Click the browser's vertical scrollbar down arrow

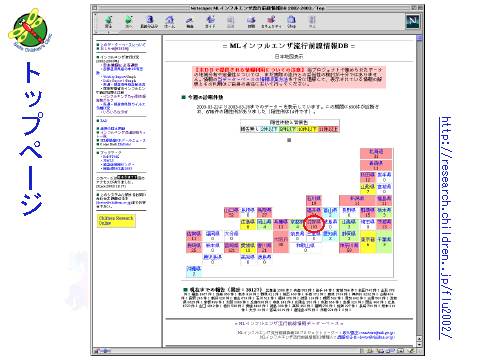pos(419,344)
